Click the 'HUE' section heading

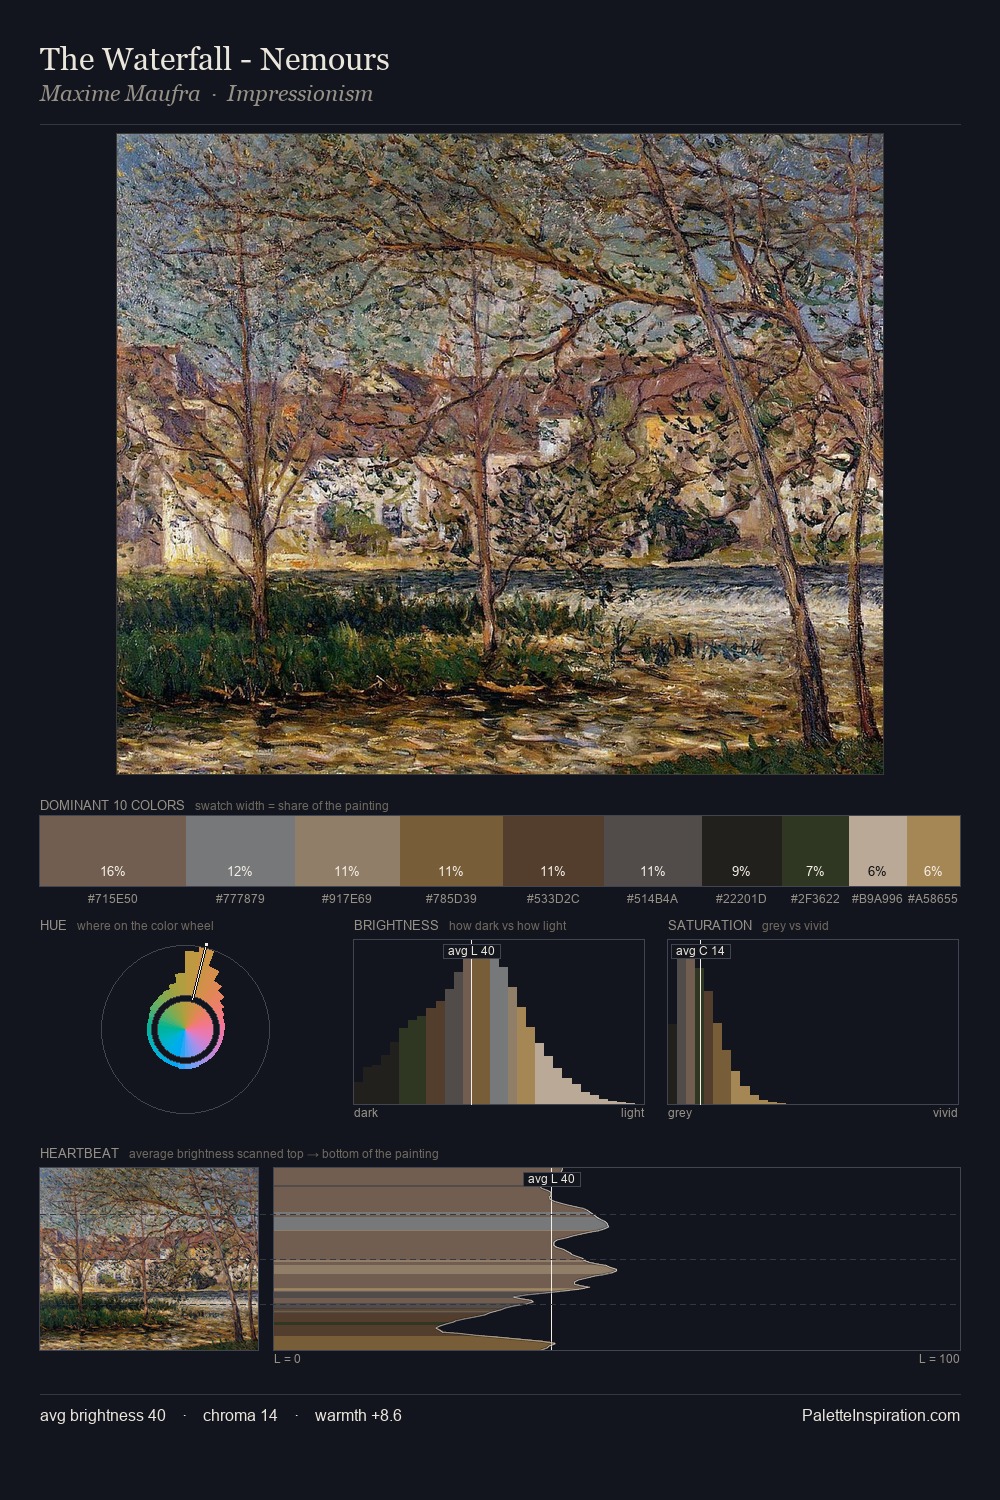tap(53, 925)
